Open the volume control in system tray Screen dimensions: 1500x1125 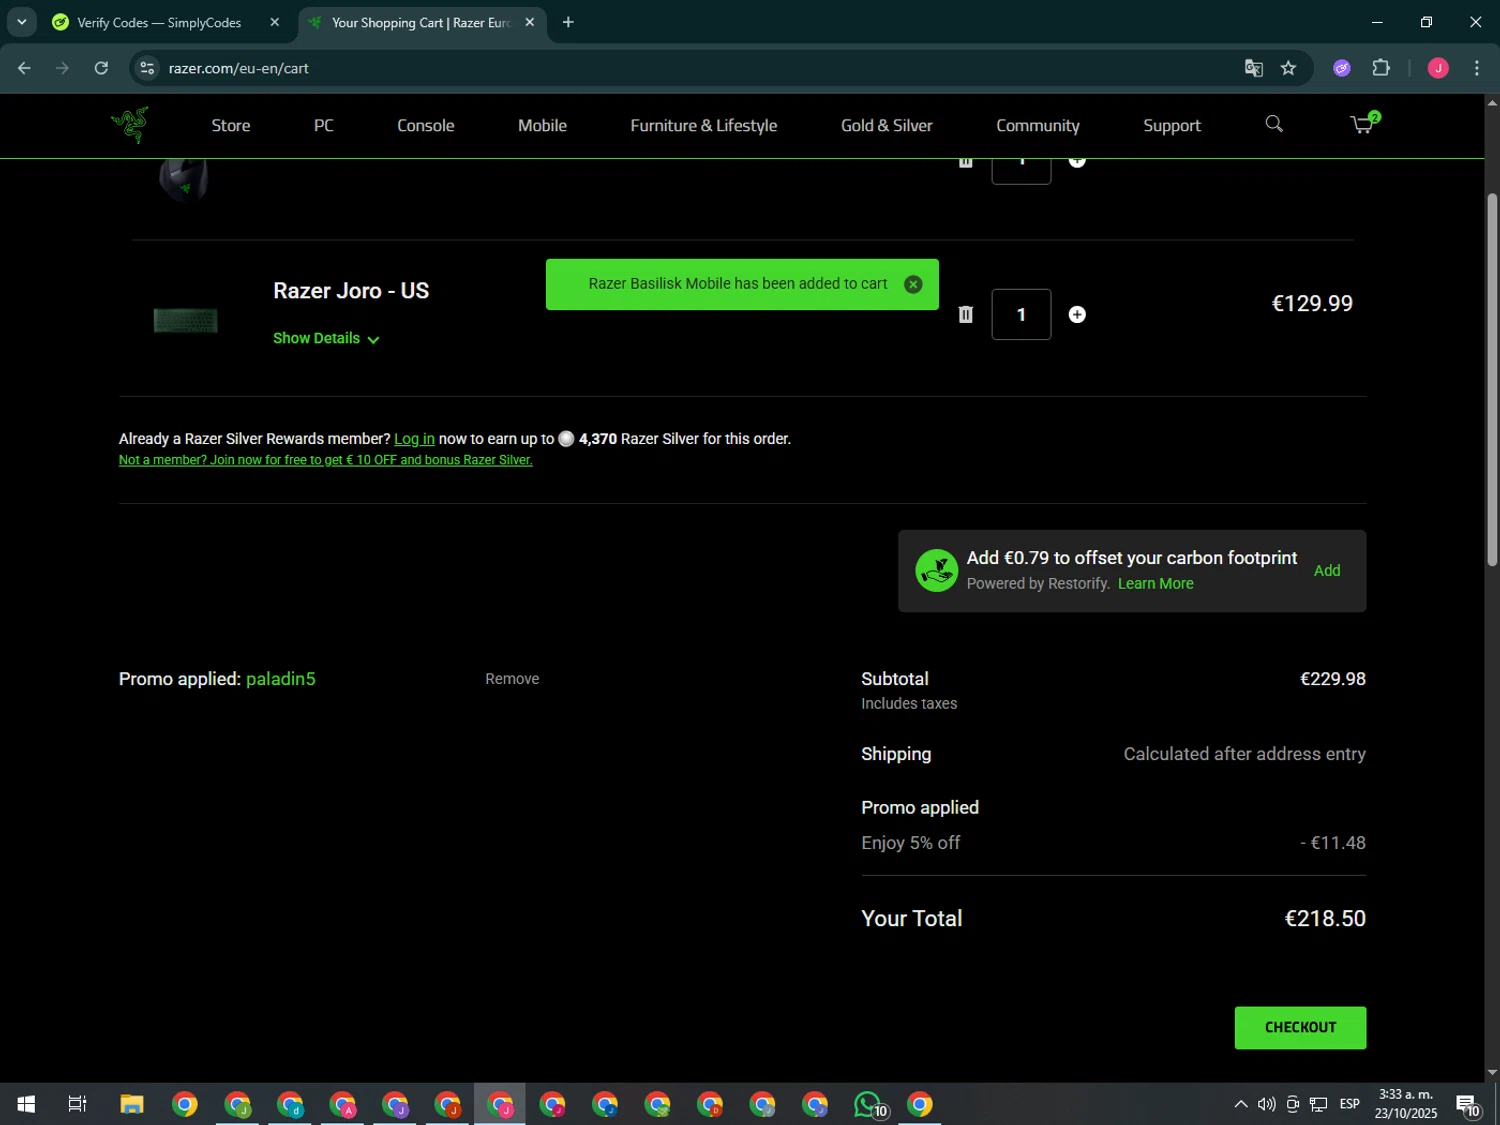pyautogui.click(x=1266, y=1104)
